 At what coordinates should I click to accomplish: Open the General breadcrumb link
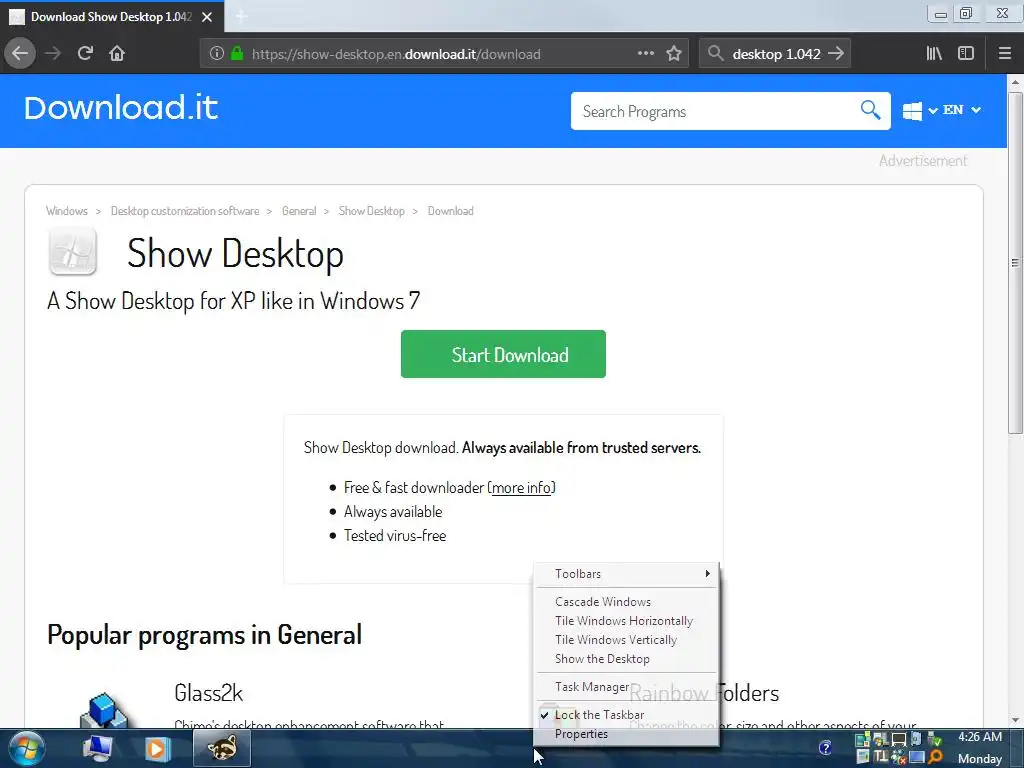[299, 211]
